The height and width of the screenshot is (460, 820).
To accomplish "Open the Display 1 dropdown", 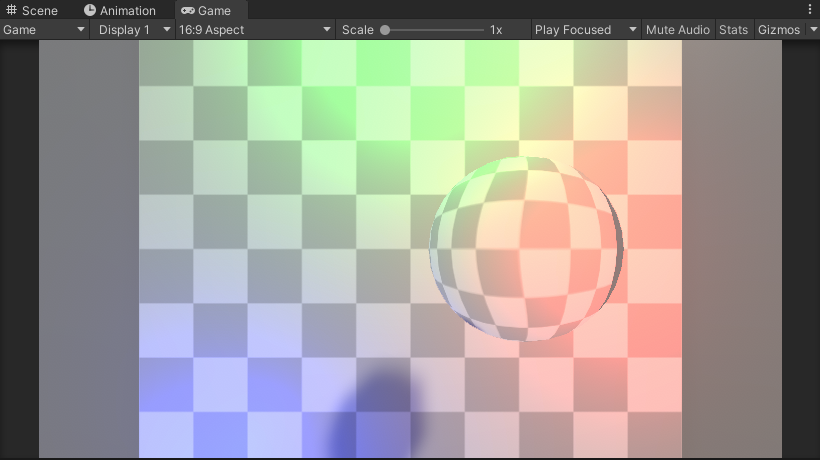I will (x=134, y=30).
